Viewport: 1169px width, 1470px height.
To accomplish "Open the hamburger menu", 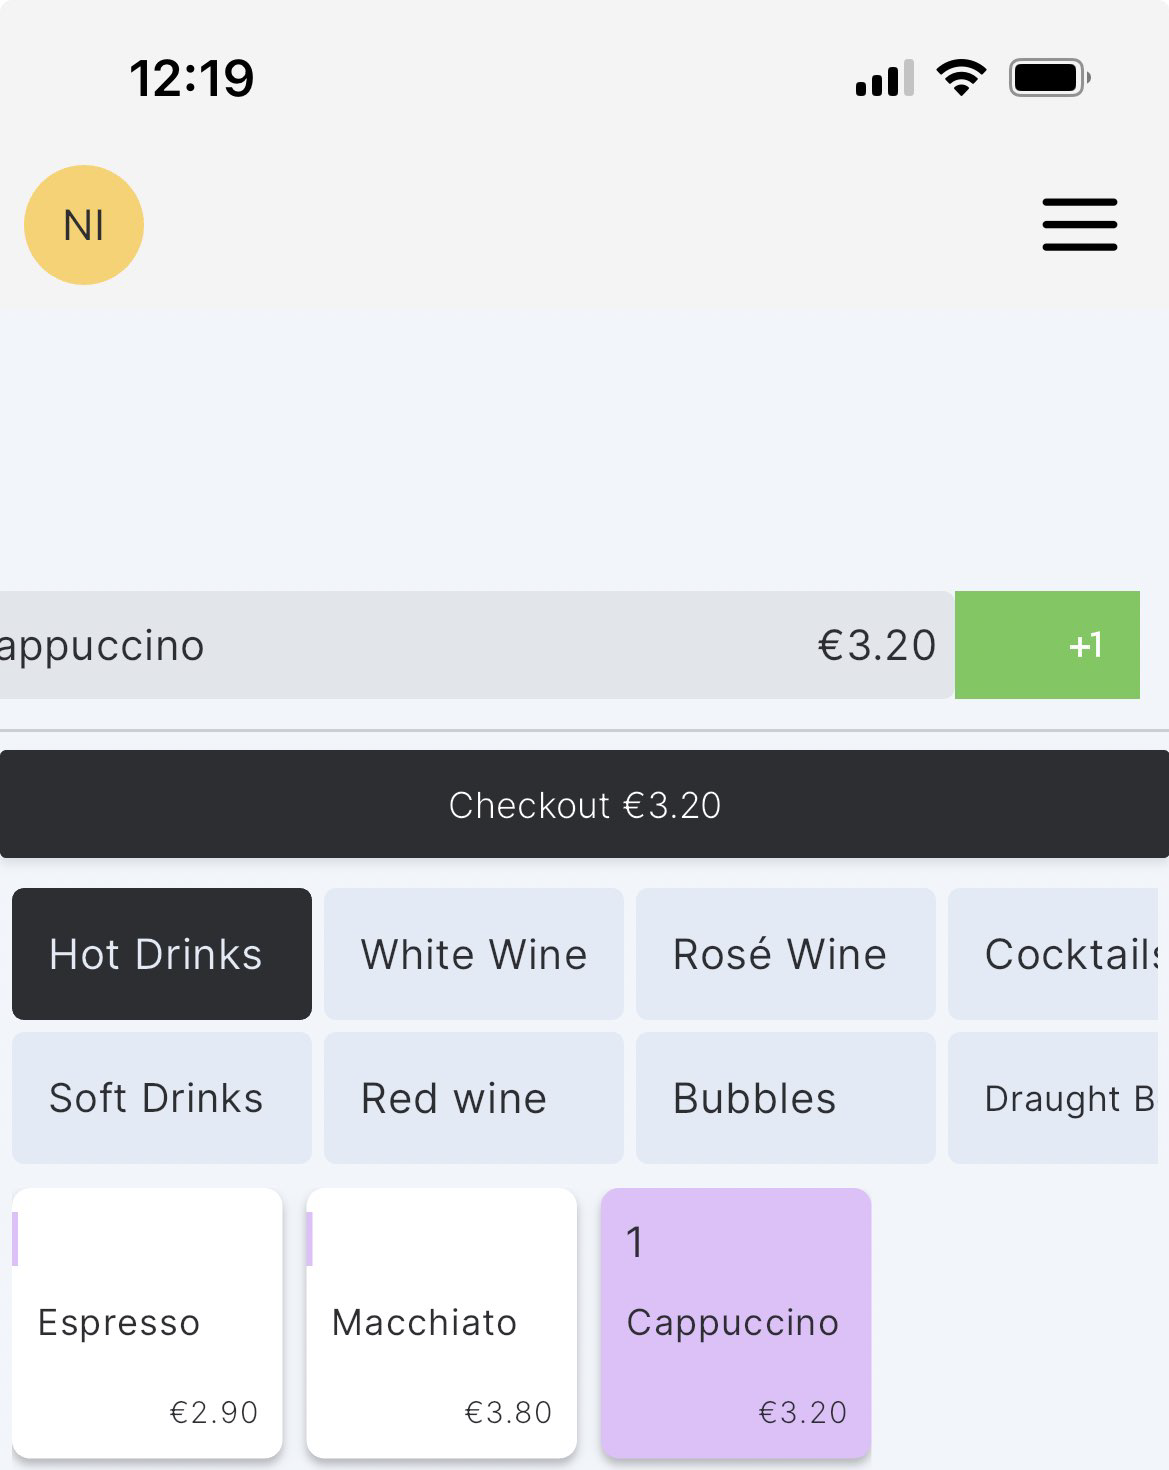I will [1079, 224].
